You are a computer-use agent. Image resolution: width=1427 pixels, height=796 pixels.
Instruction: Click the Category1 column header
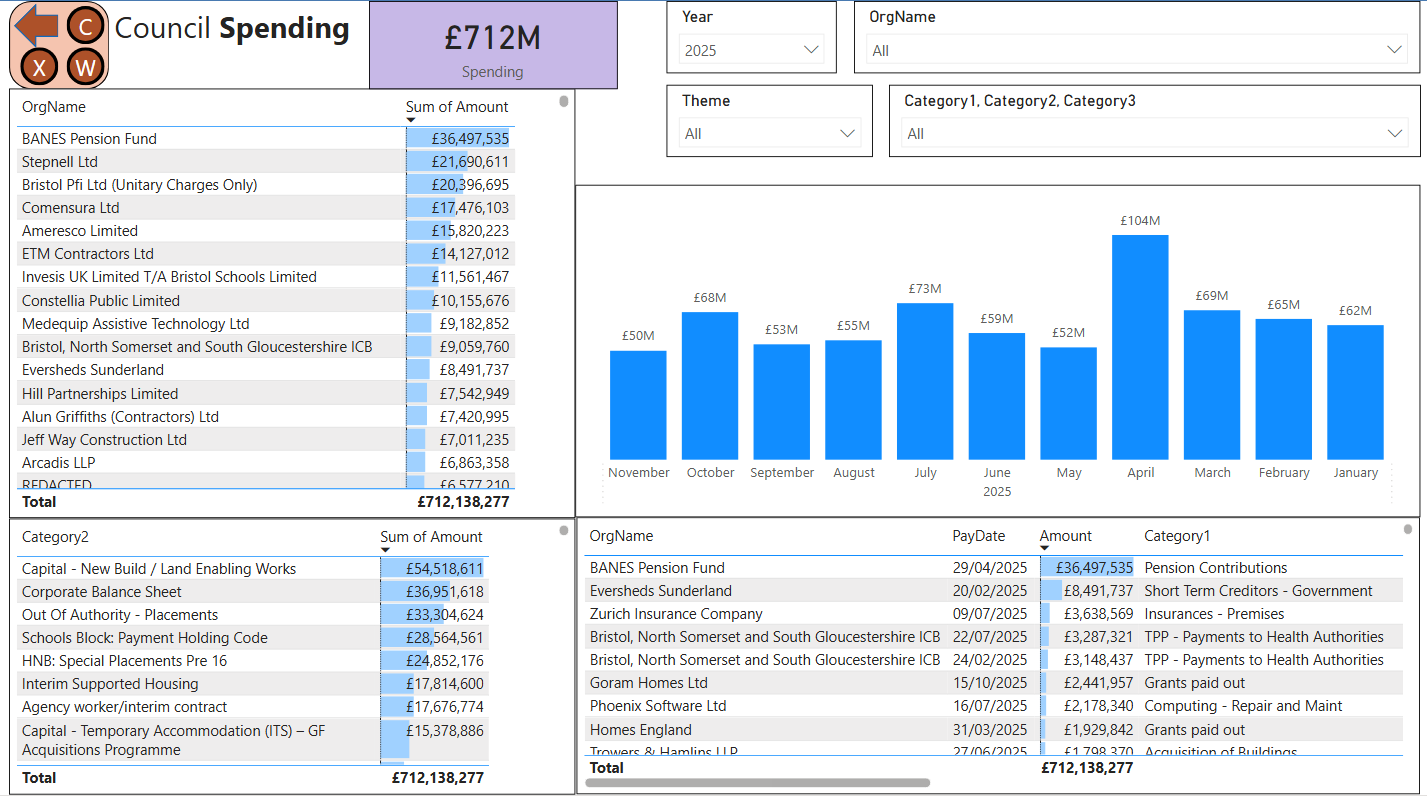1176,536
